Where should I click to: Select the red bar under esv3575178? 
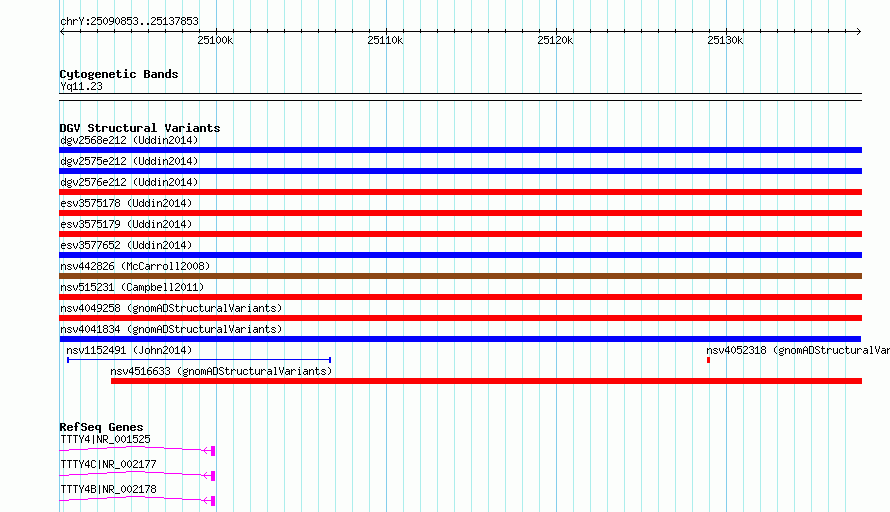click(460, 213)
